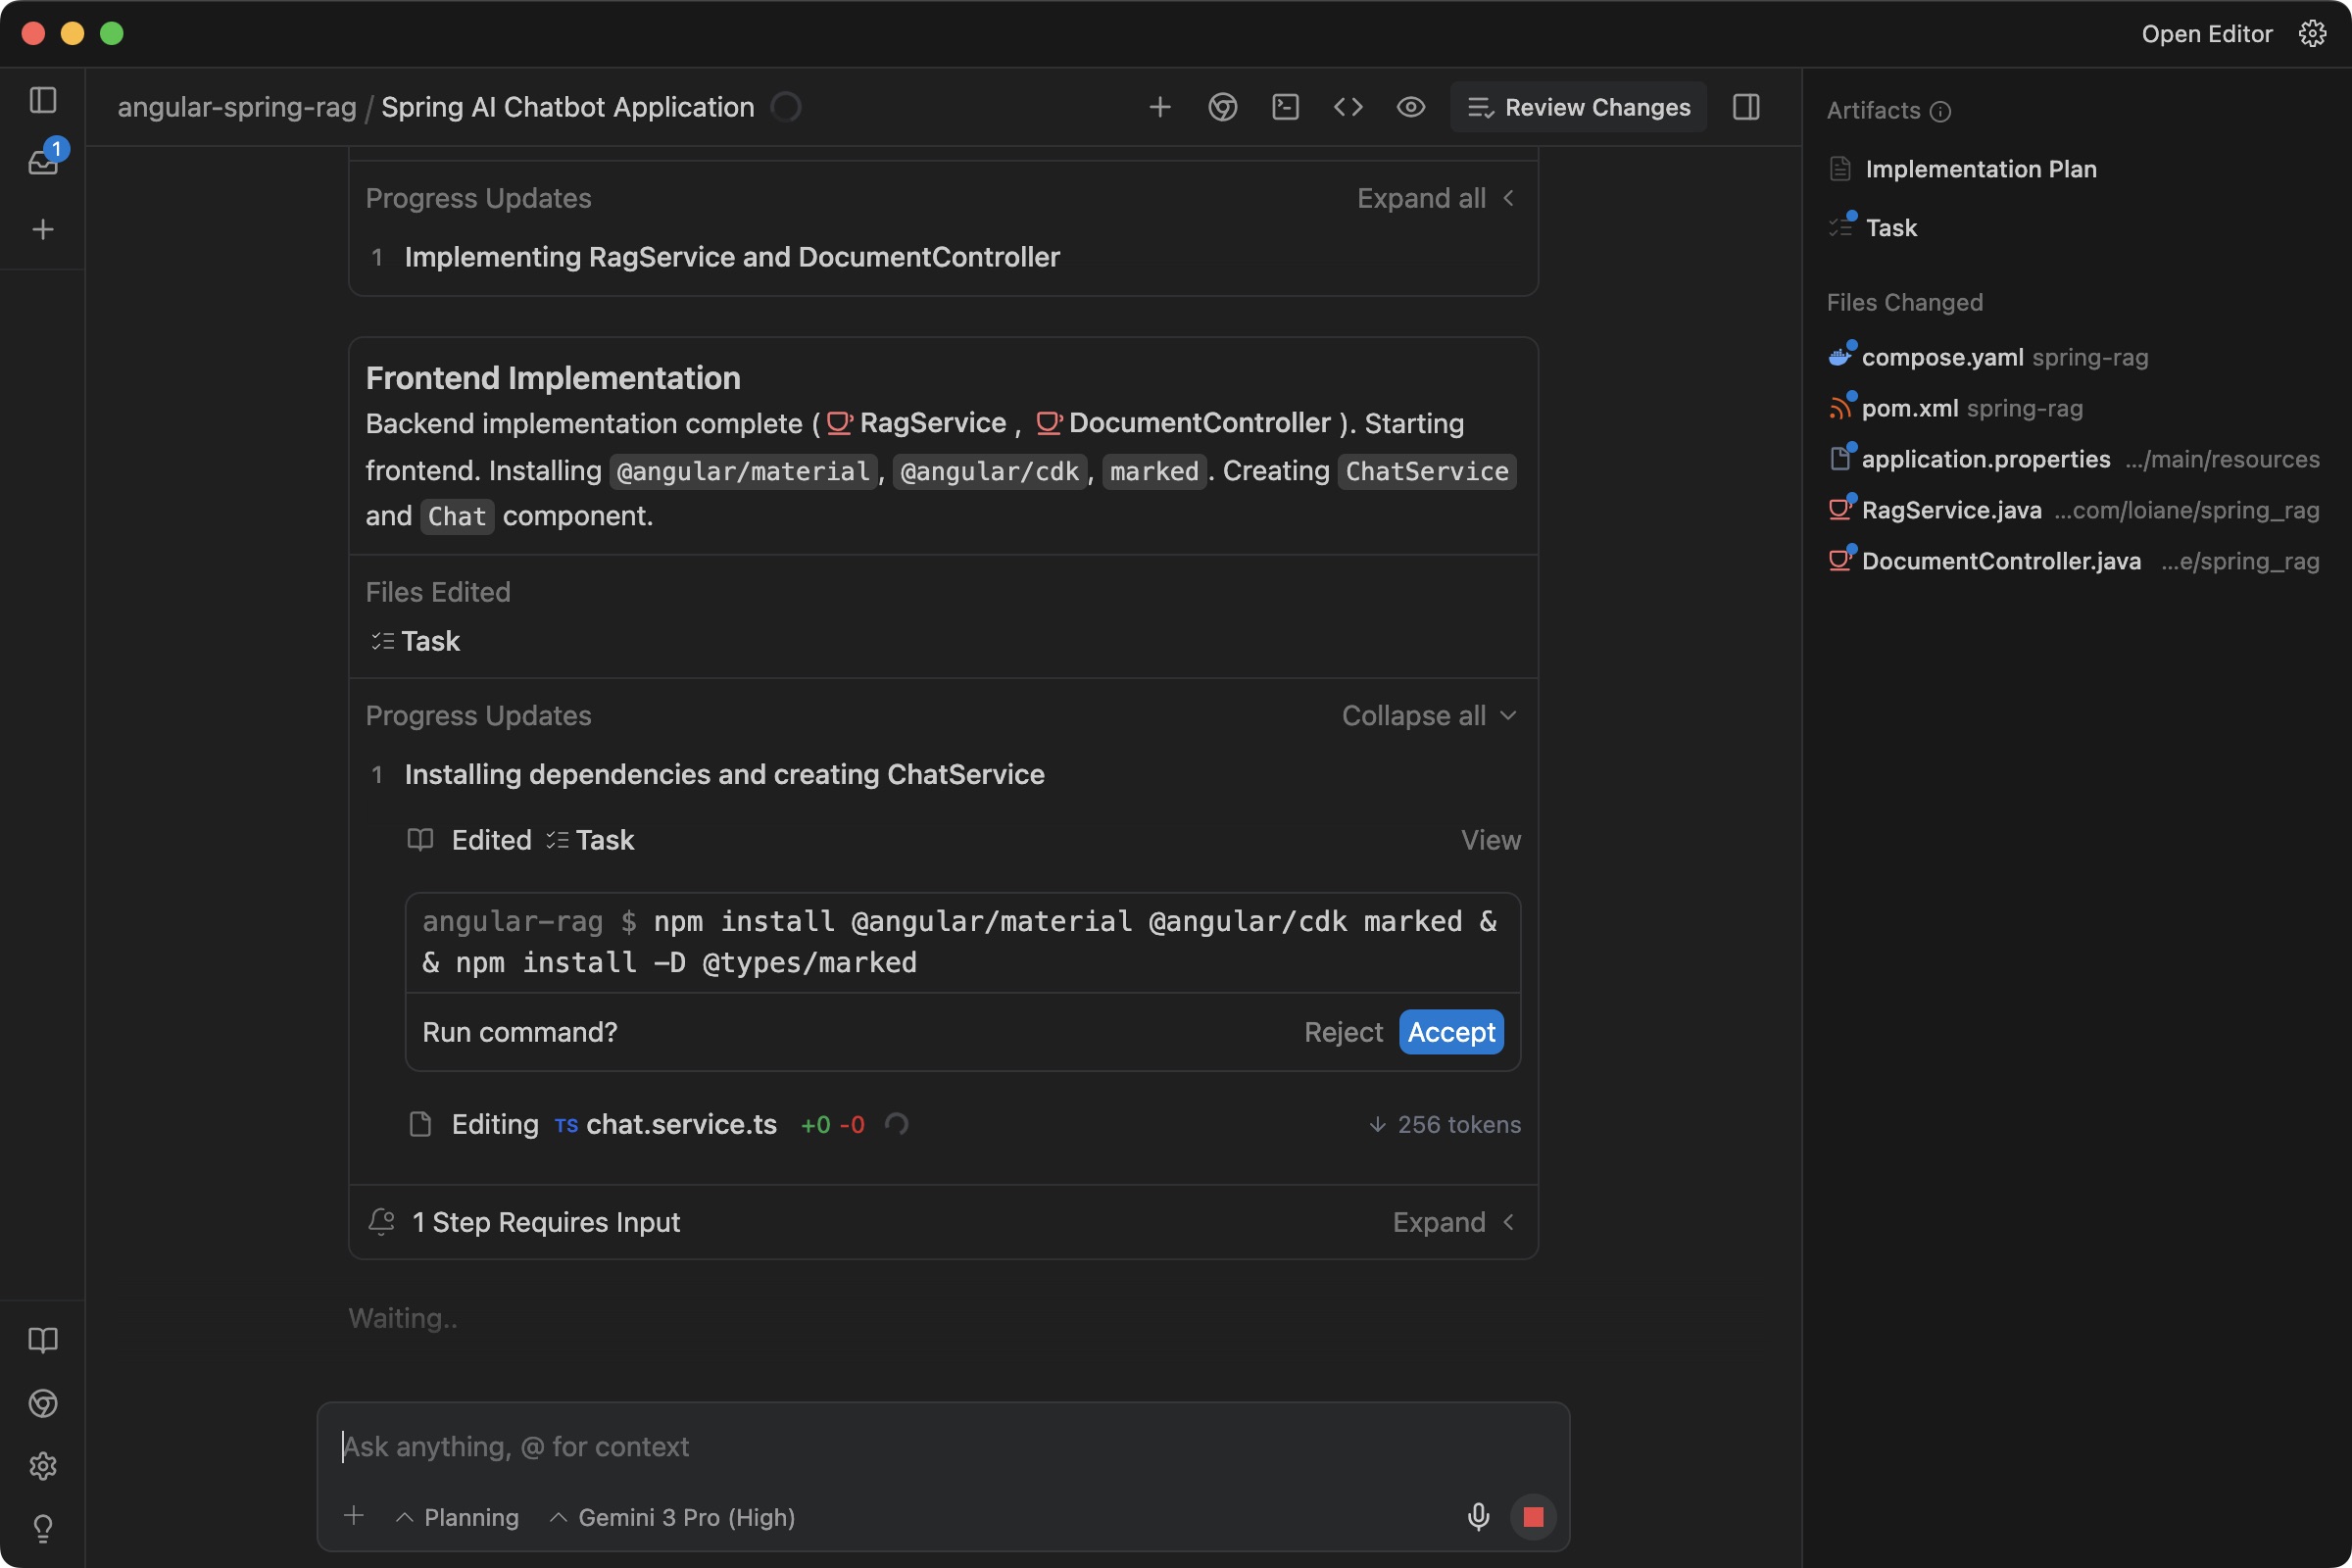2352x1568 pixels.
Task: Click Review Changes button
Action: point(1579,107)
